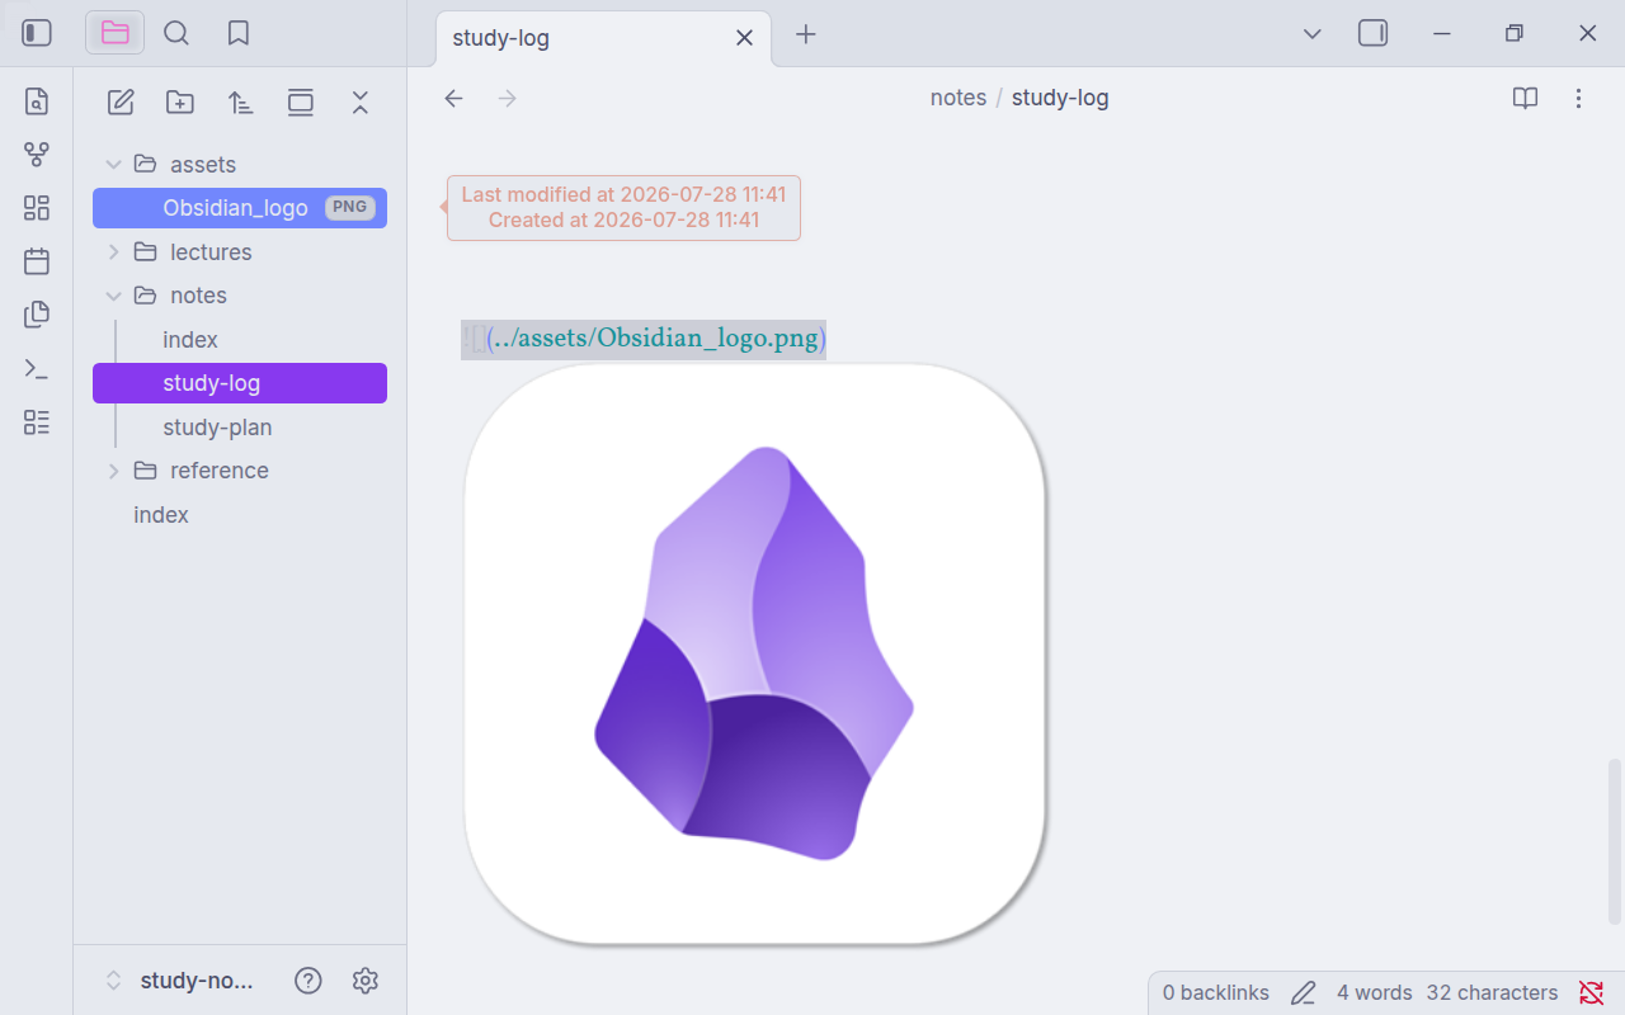1625x1015 pixels.
Task: Close the study-log tab
Action: pyautogui.click(x=744, y=38)
